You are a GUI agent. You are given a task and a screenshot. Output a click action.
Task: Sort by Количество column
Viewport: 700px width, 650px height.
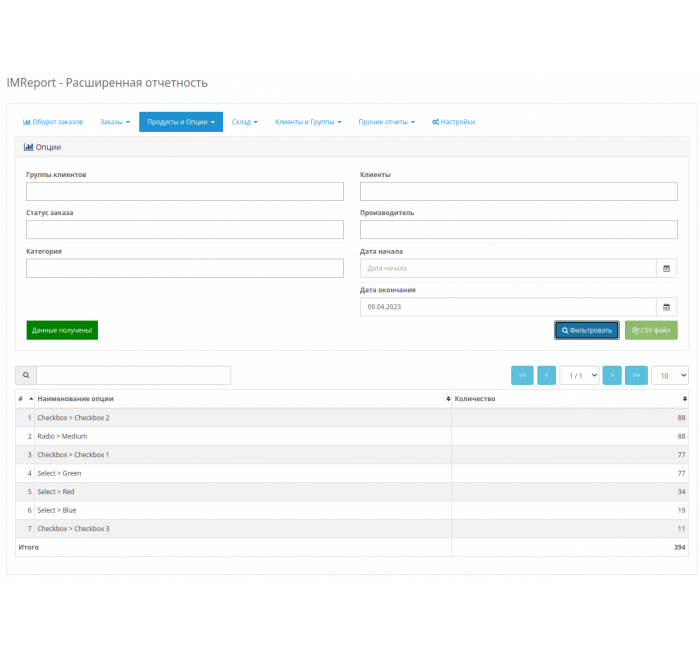570,399
